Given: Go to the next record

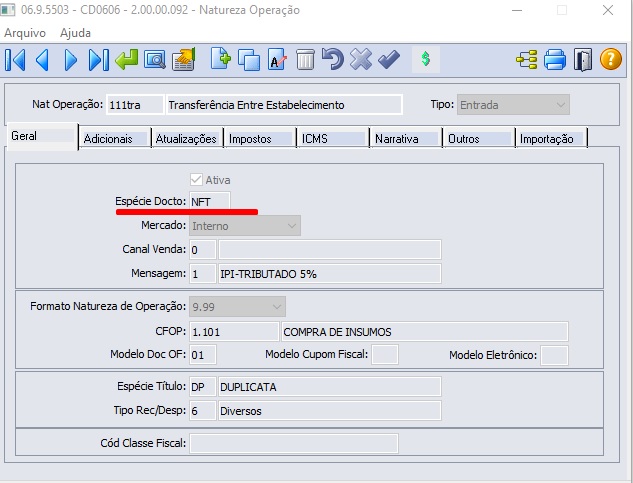Looking at the screenshot, I should [71, 60].
